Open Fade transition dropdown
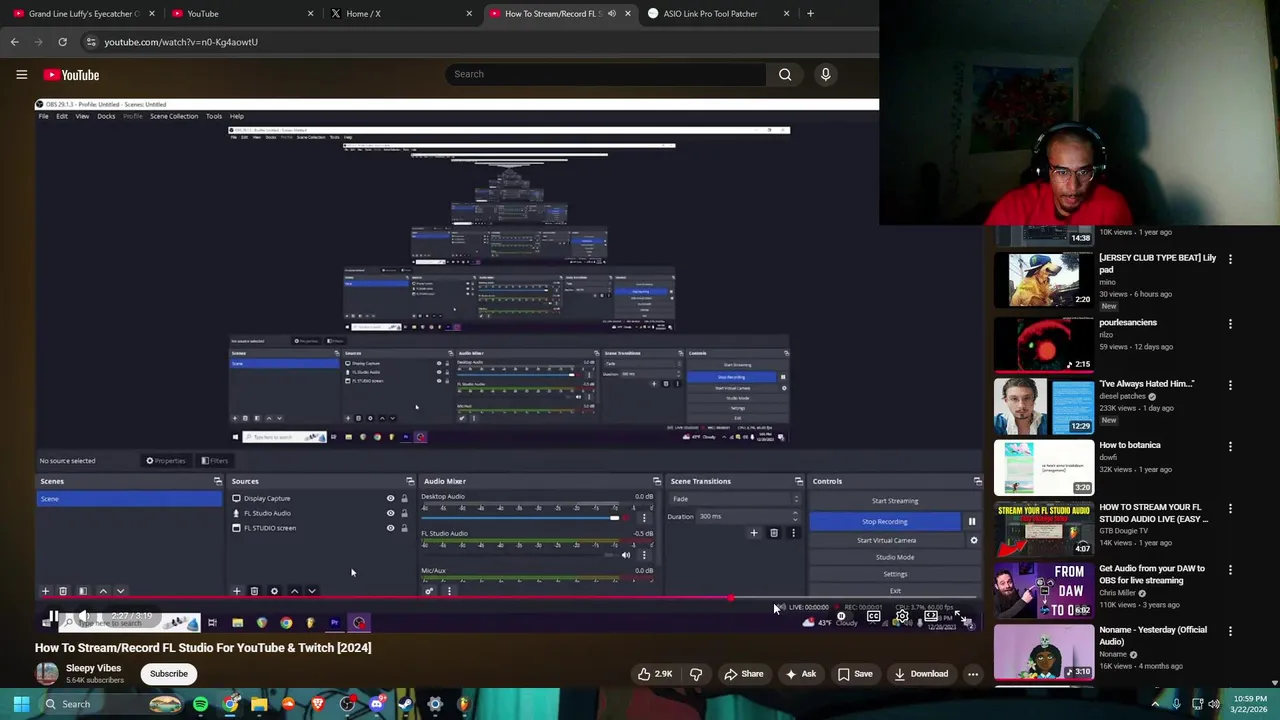Viewport: 1280px width, 720px height. (x=736, y=499)
